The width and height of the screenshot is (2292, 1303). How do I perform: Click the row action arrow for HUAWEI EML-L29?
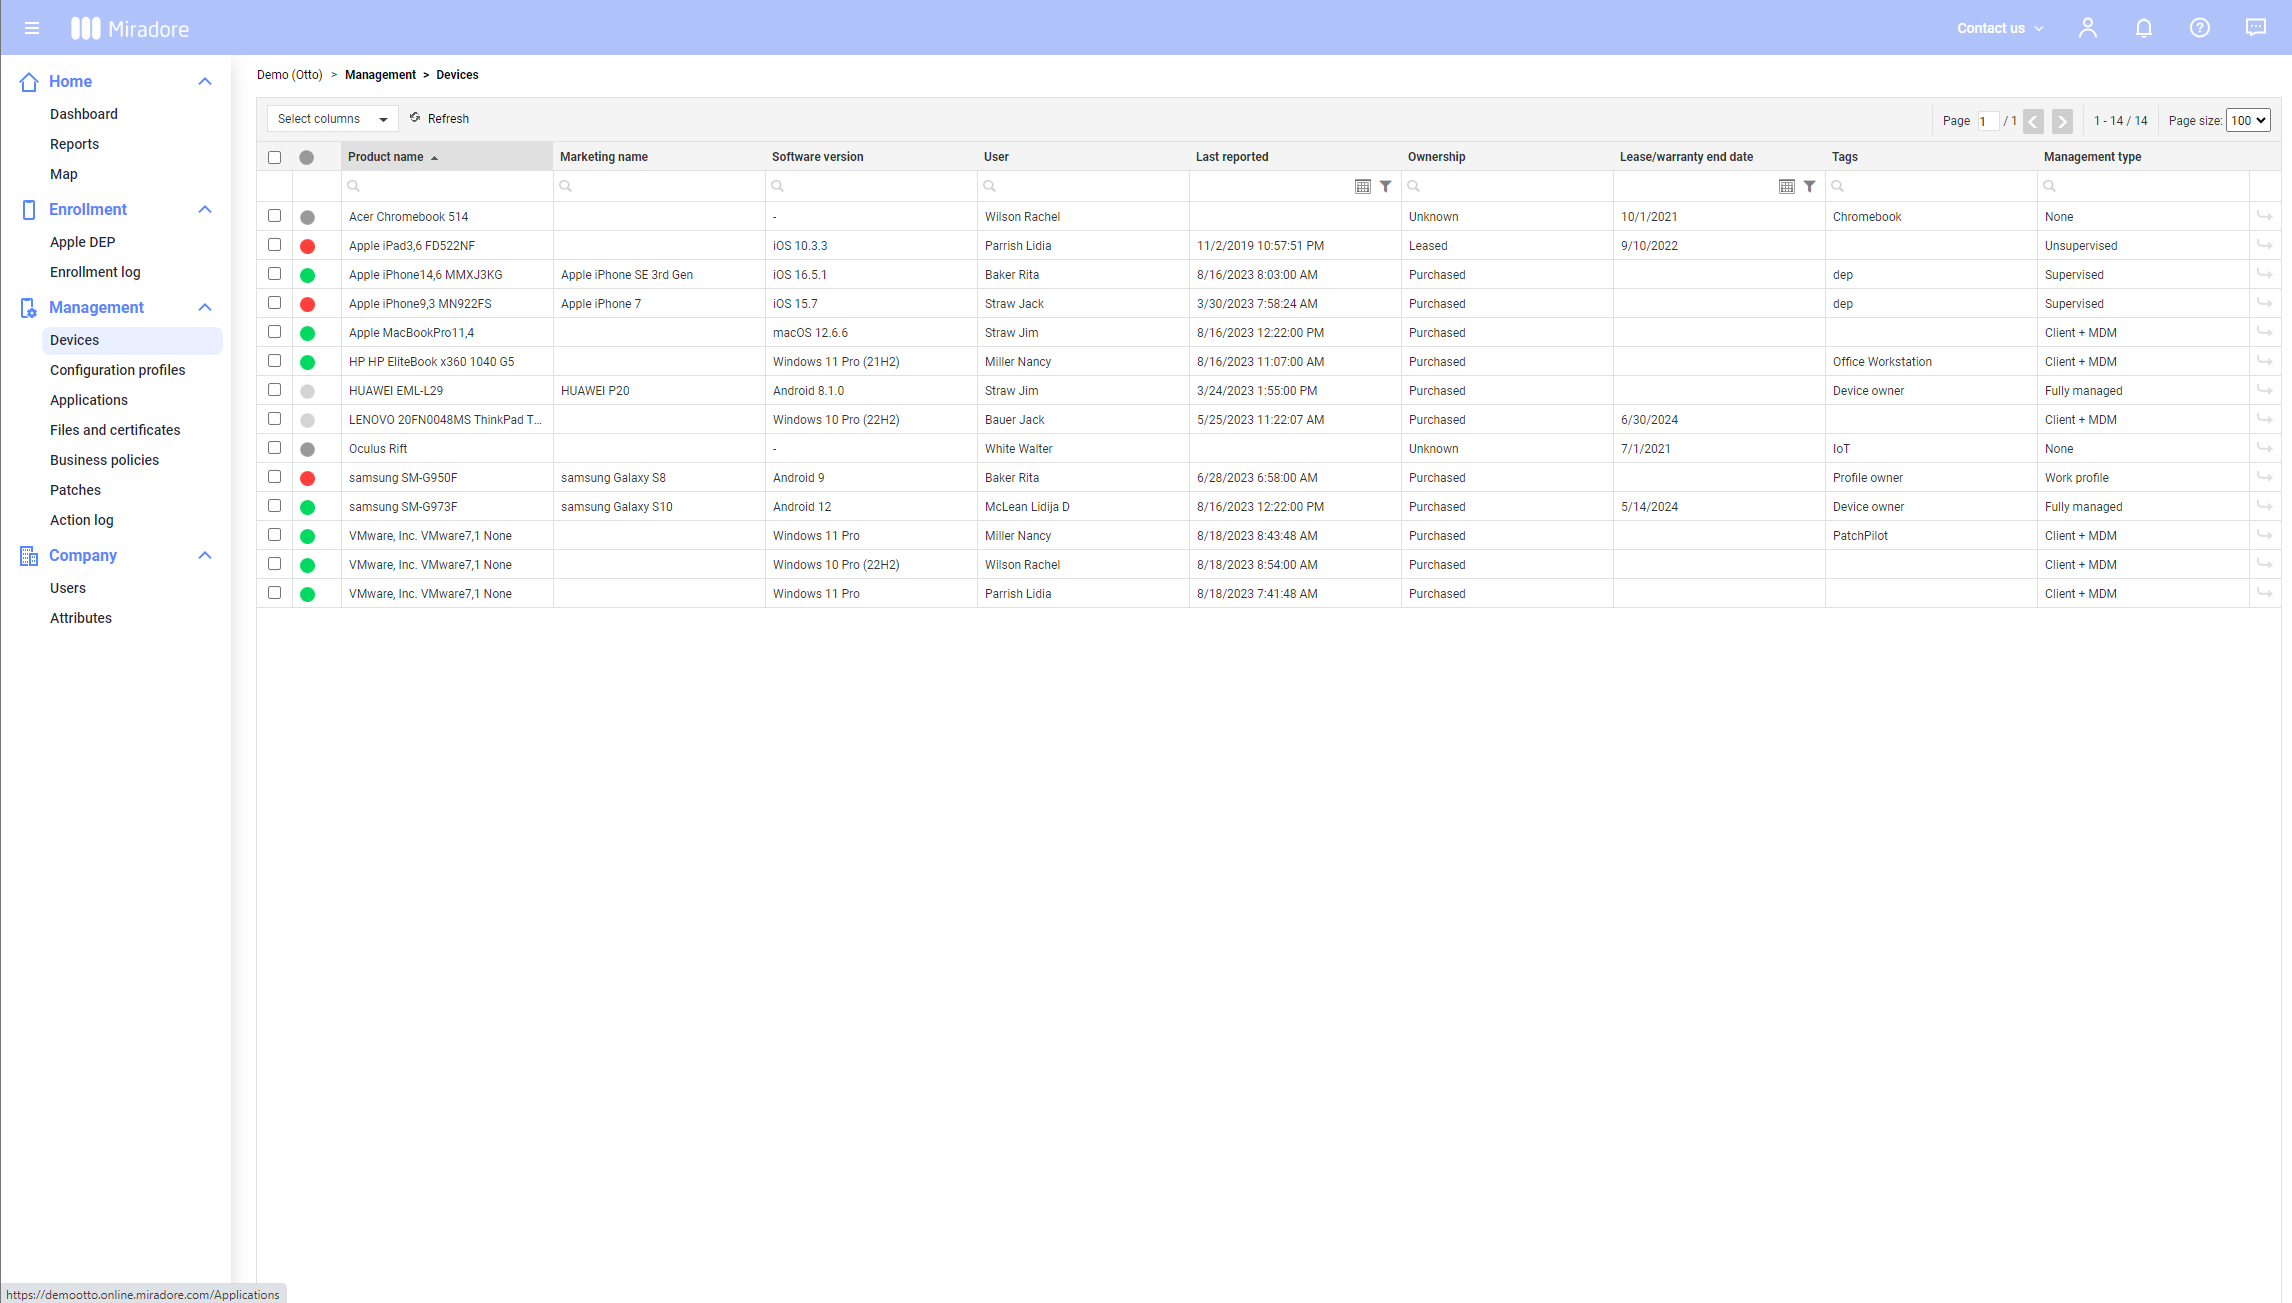click(x=2265, y=390)
